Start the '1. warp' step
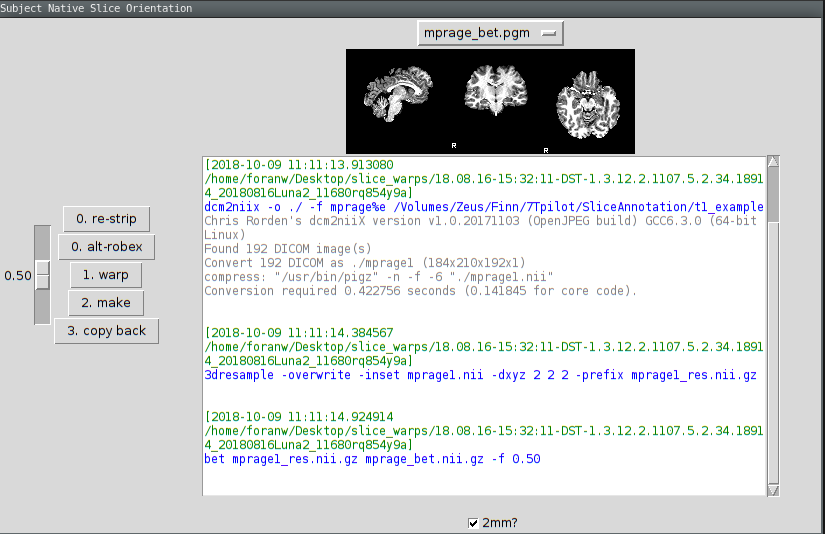Screen dimensions: 825x534 pyautogui.click(x=106, y=275)
